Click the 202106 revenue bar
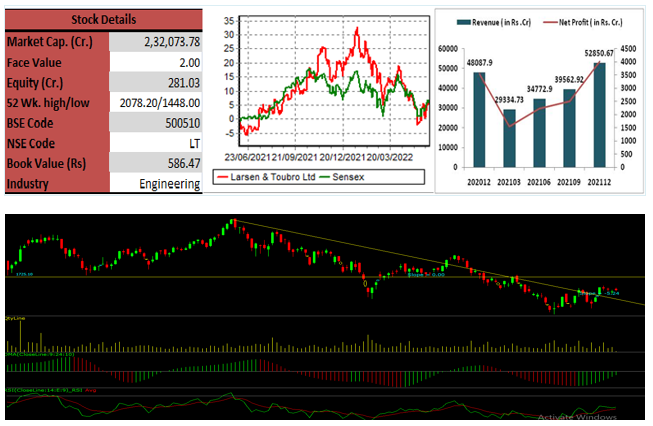Image resolution: width=653 pixels, height=426 pixels. (539, 133)
